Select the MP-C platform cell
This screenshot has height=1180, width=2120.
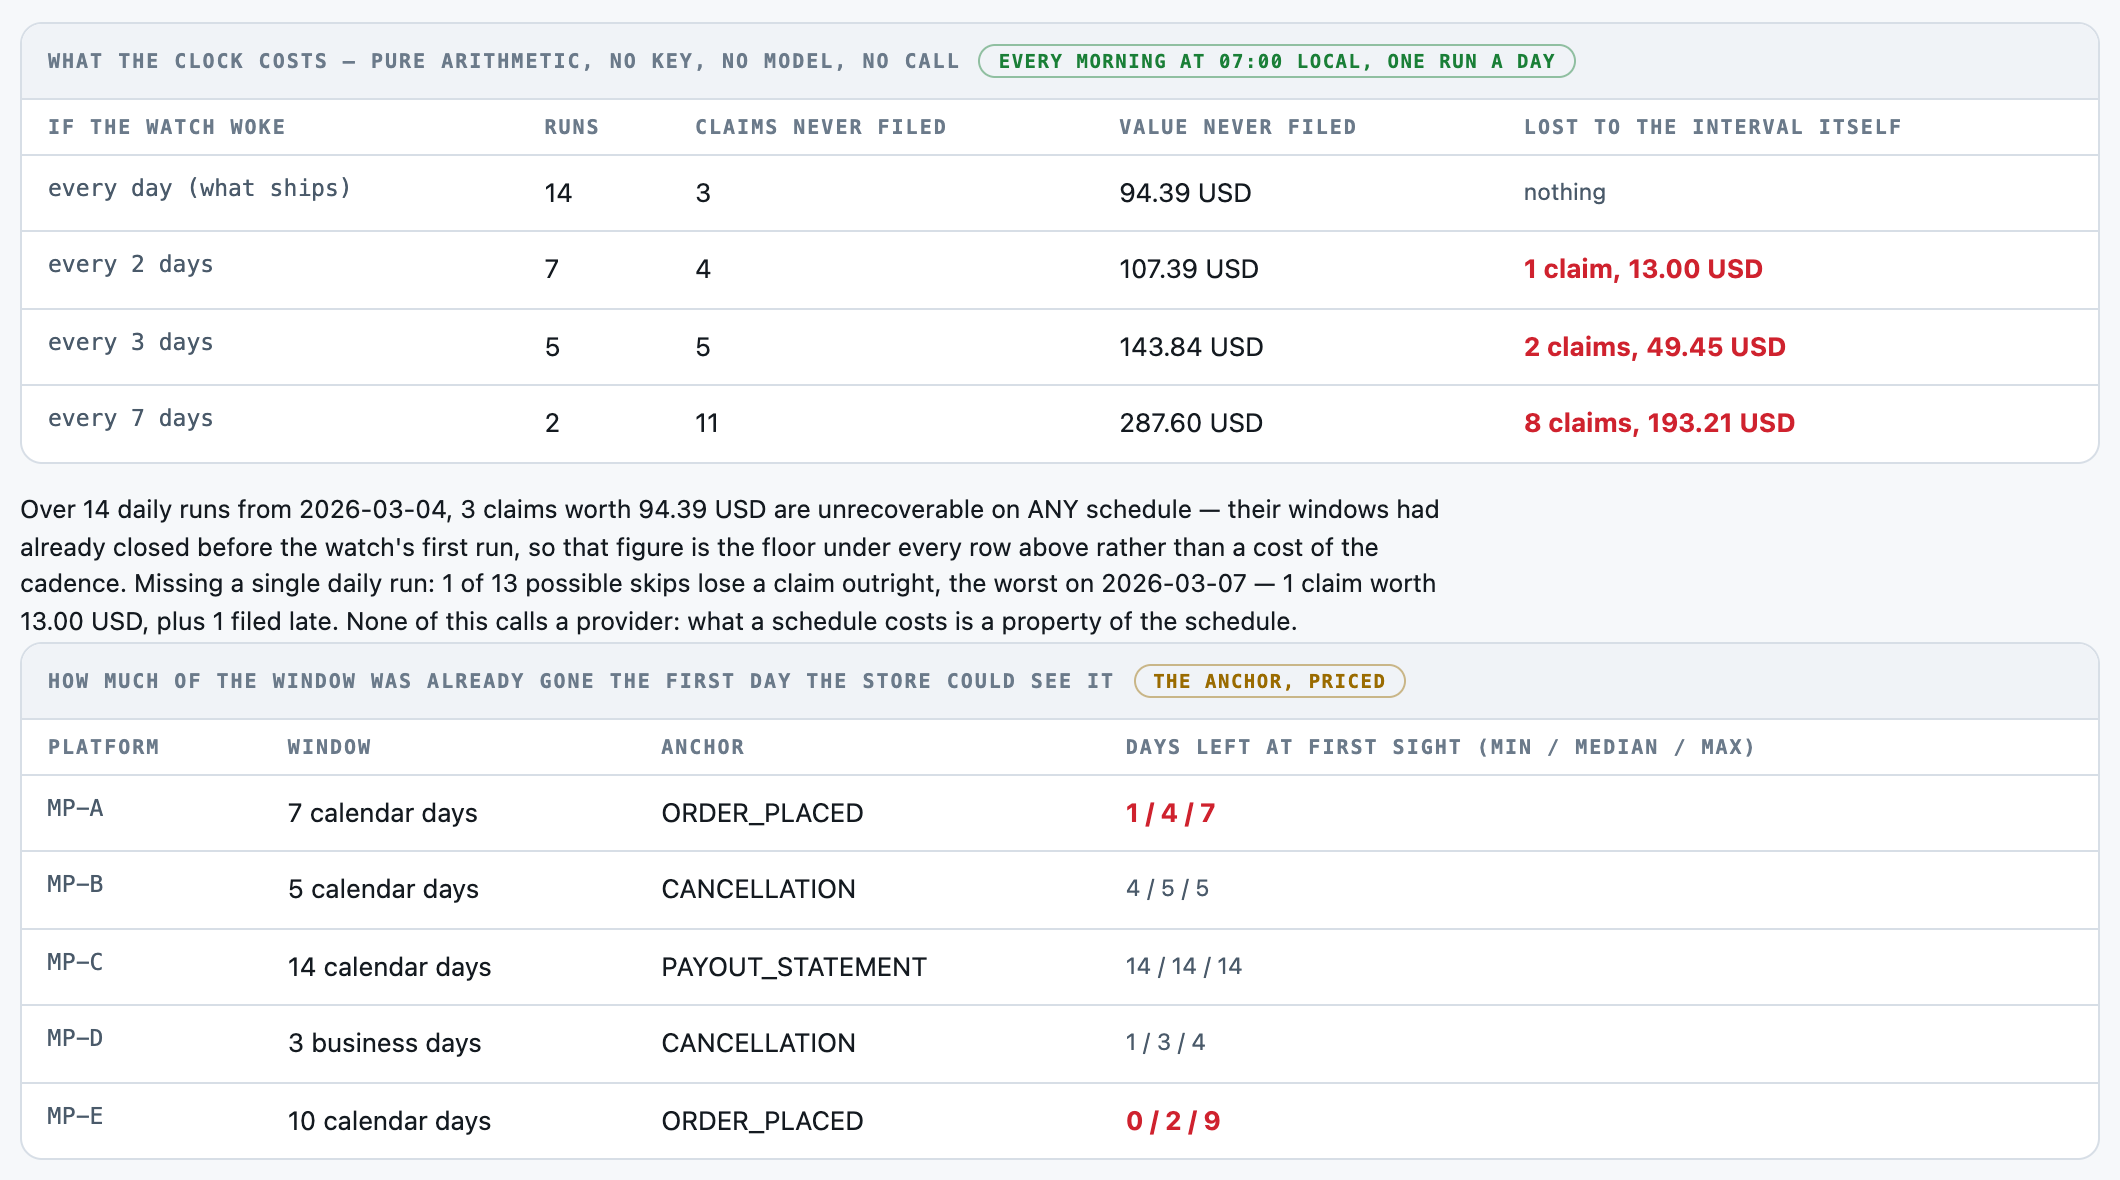75,962
